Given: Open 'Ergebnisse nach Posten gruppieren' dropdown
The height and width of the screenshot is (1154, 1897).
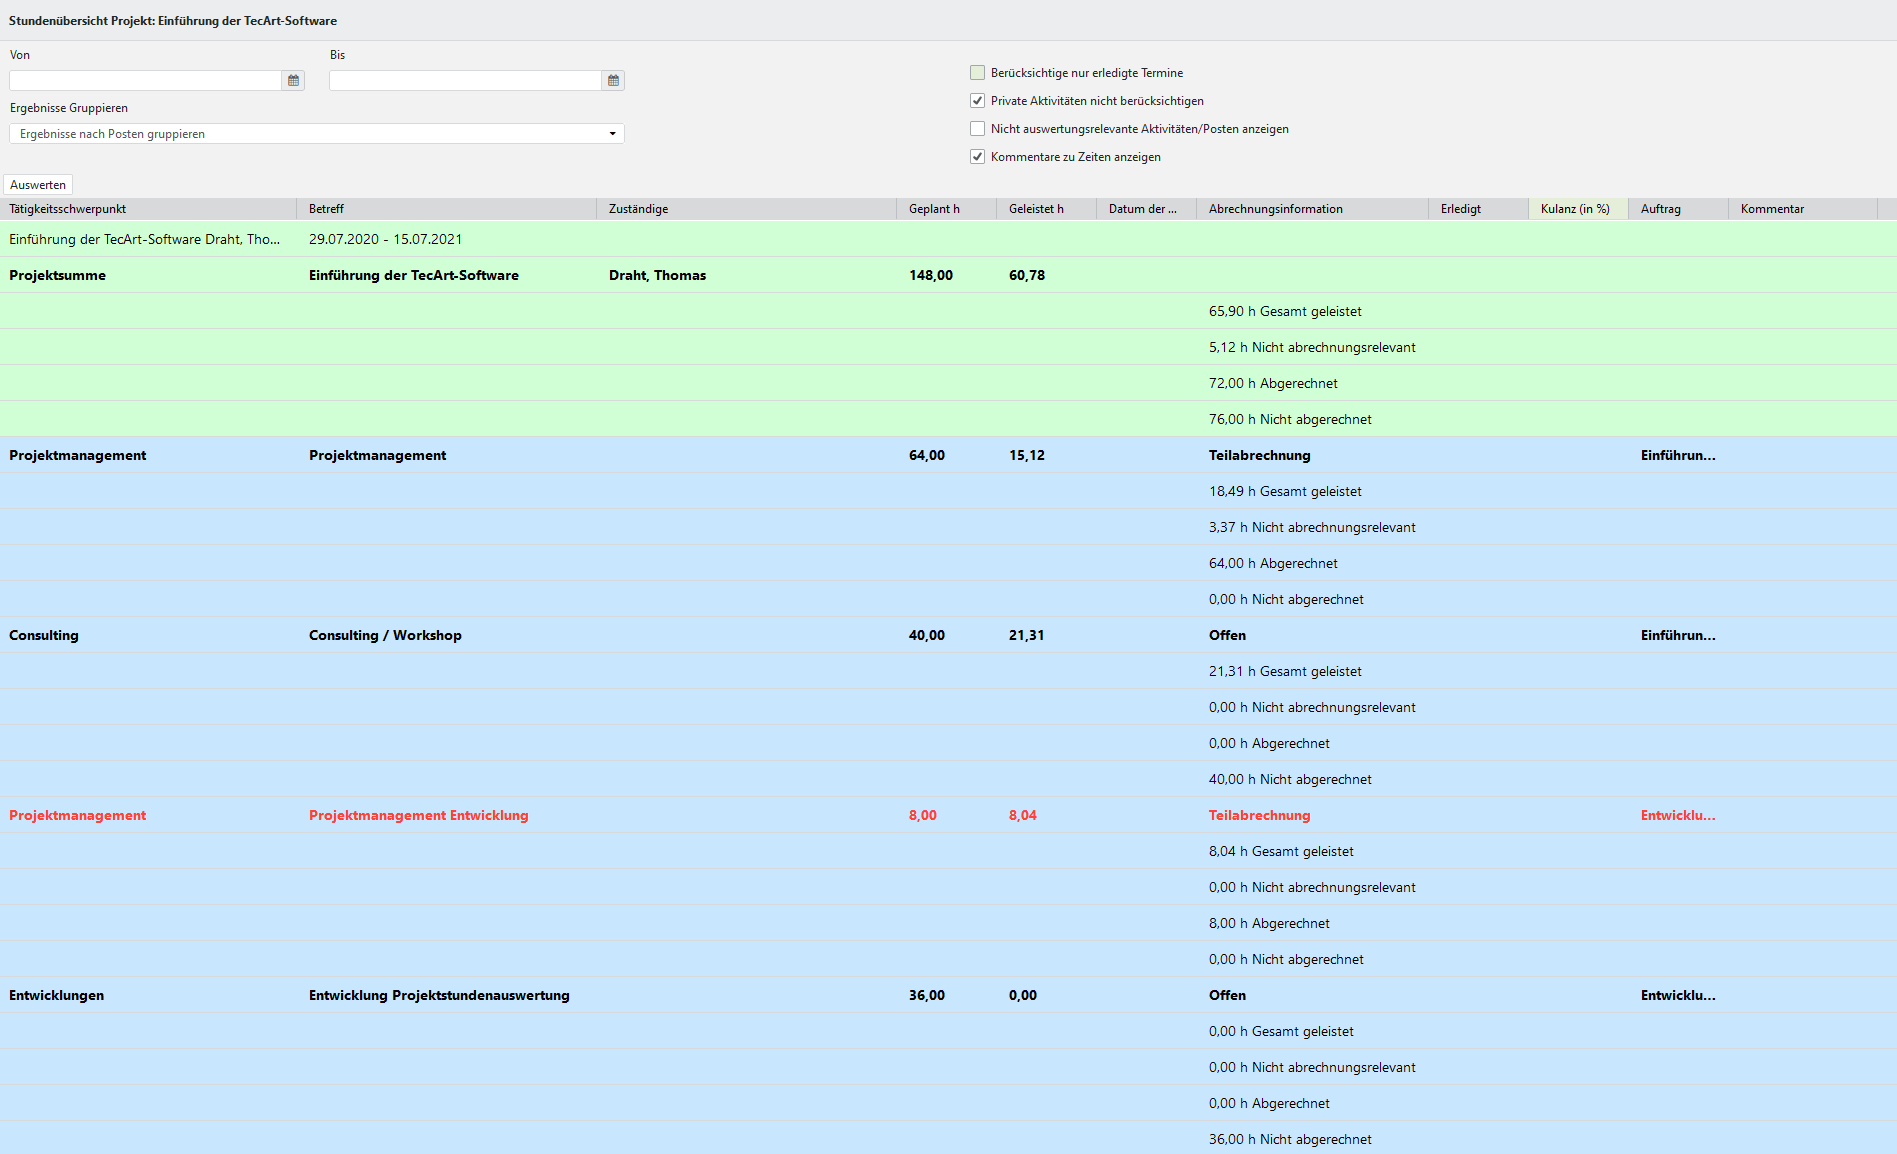Looking at the screenshot, I should 317,134.
